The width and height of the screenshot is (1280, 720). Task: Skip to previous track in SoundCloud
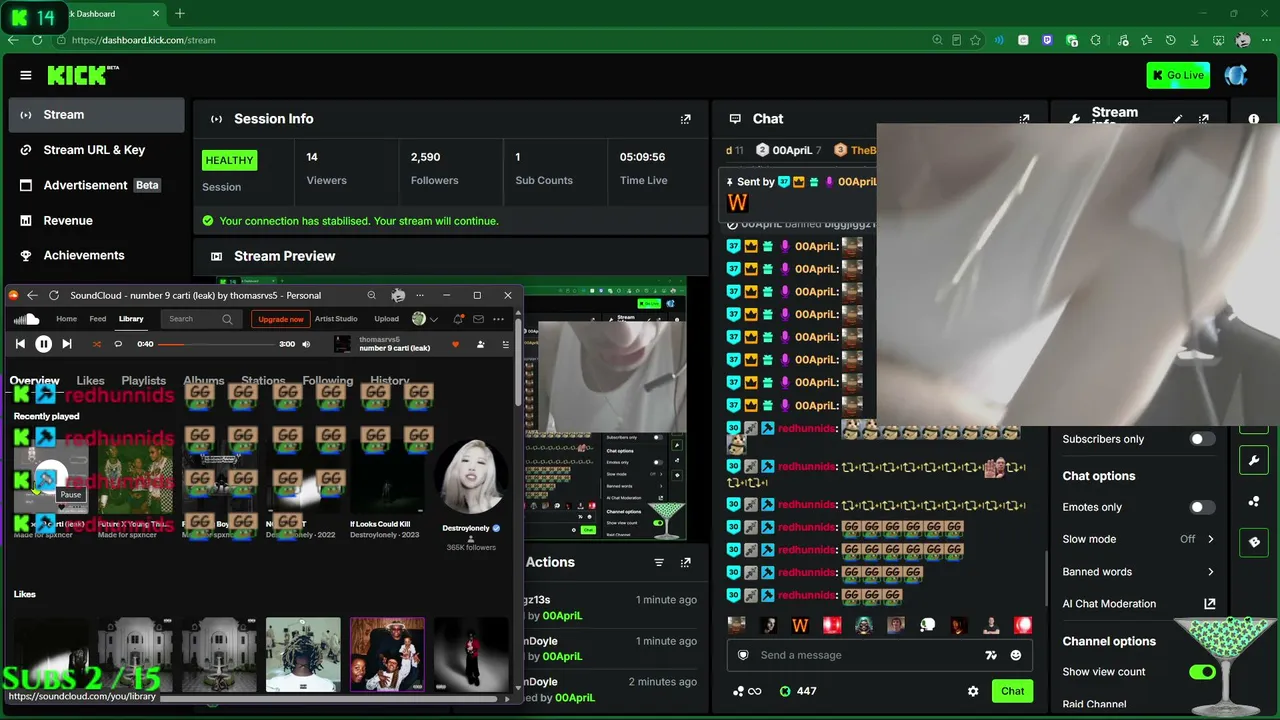click(x=20, y=344)
